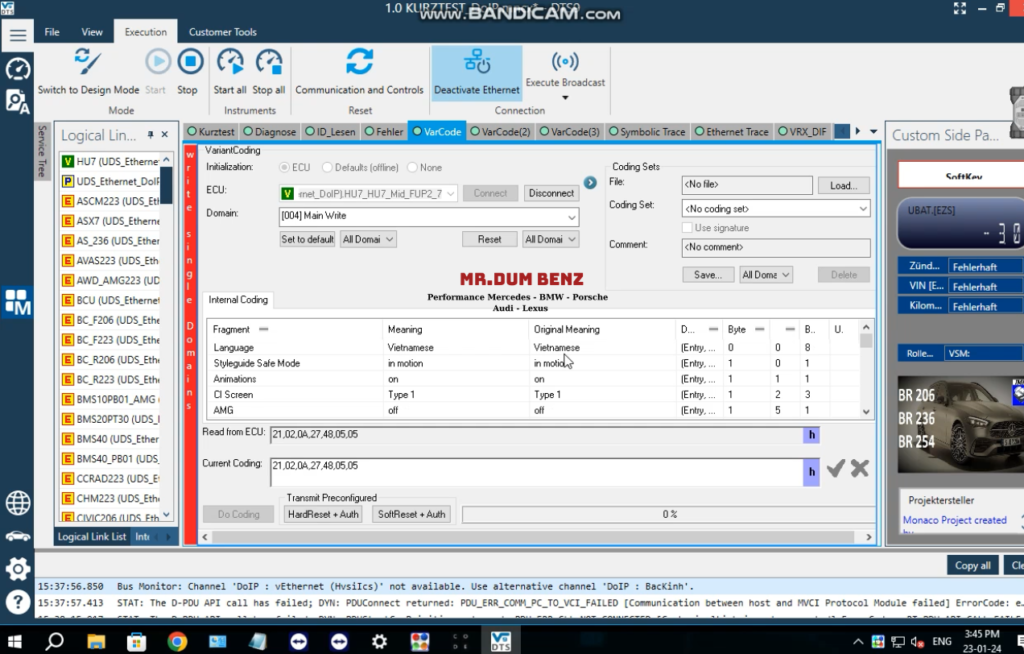Screen dimensions: 1024x654
Task: Click the Current Coding input field
Action: tap(535, 472)
